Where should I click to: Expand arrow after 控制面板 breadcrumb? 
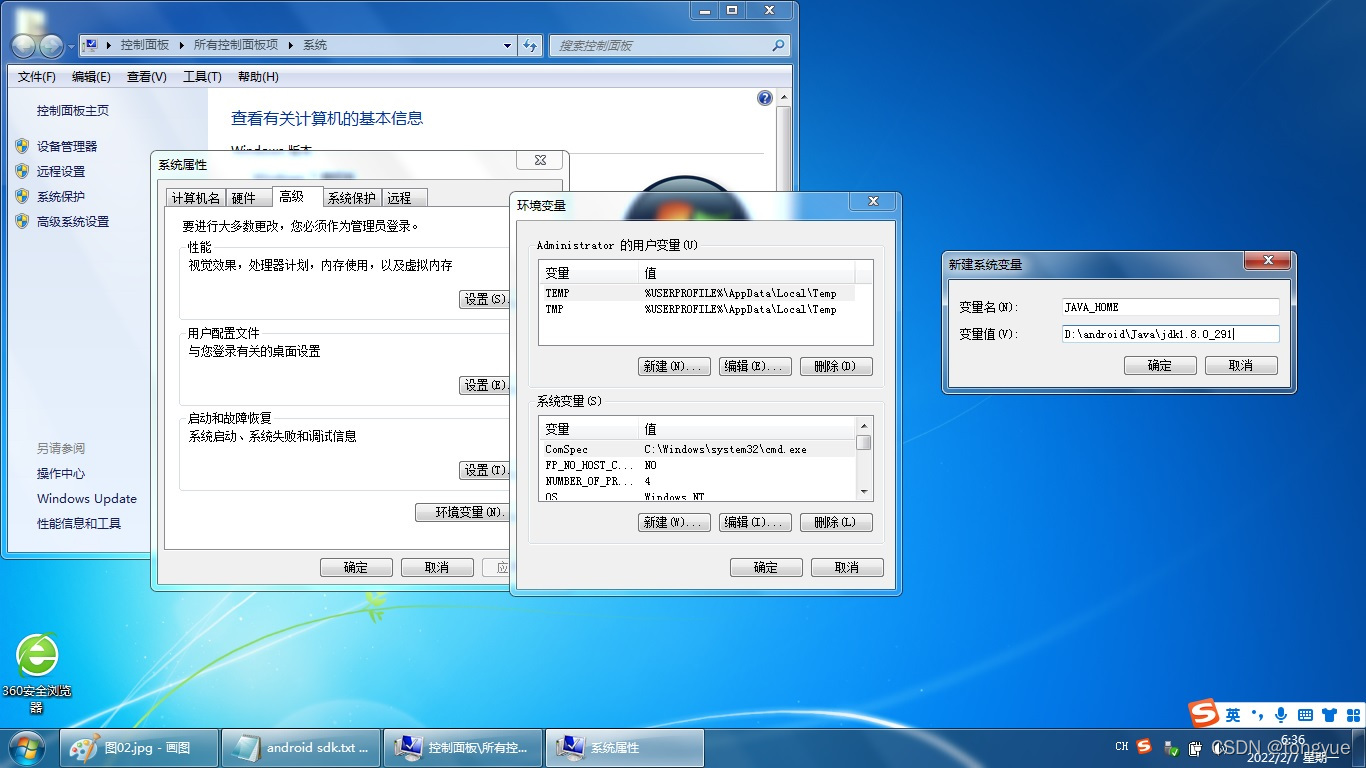[180, 45]
